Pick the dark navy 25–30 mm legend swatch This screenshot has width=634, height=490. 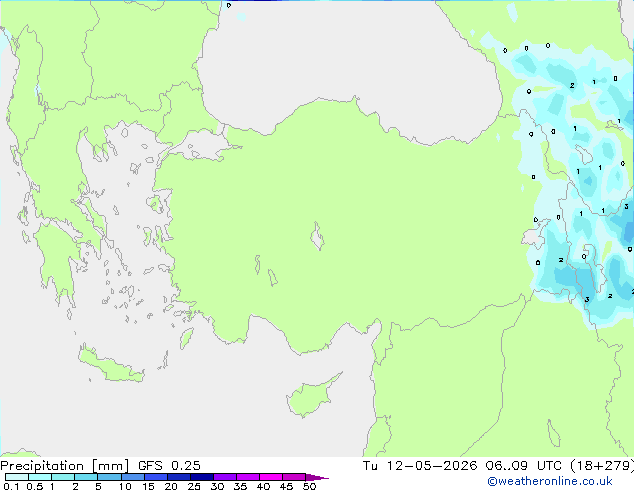[201, 477]
